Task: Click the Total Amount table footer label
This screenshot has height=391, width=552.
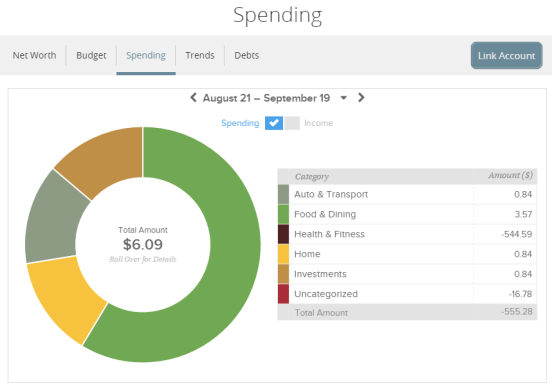Action: pos(321,313)
